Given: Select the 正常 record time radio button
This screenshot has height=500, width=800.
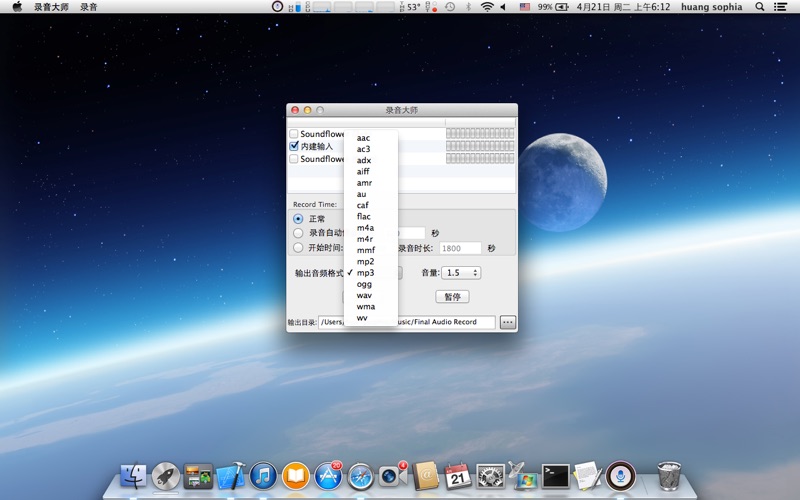Looking at the screenshot, I should (x=298, y=219).
